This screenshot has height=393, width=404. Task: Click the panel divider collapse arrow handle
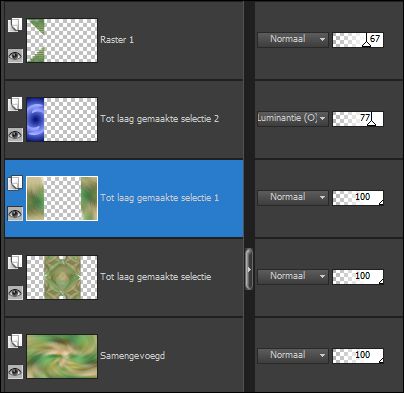click(x=249, y=269)
